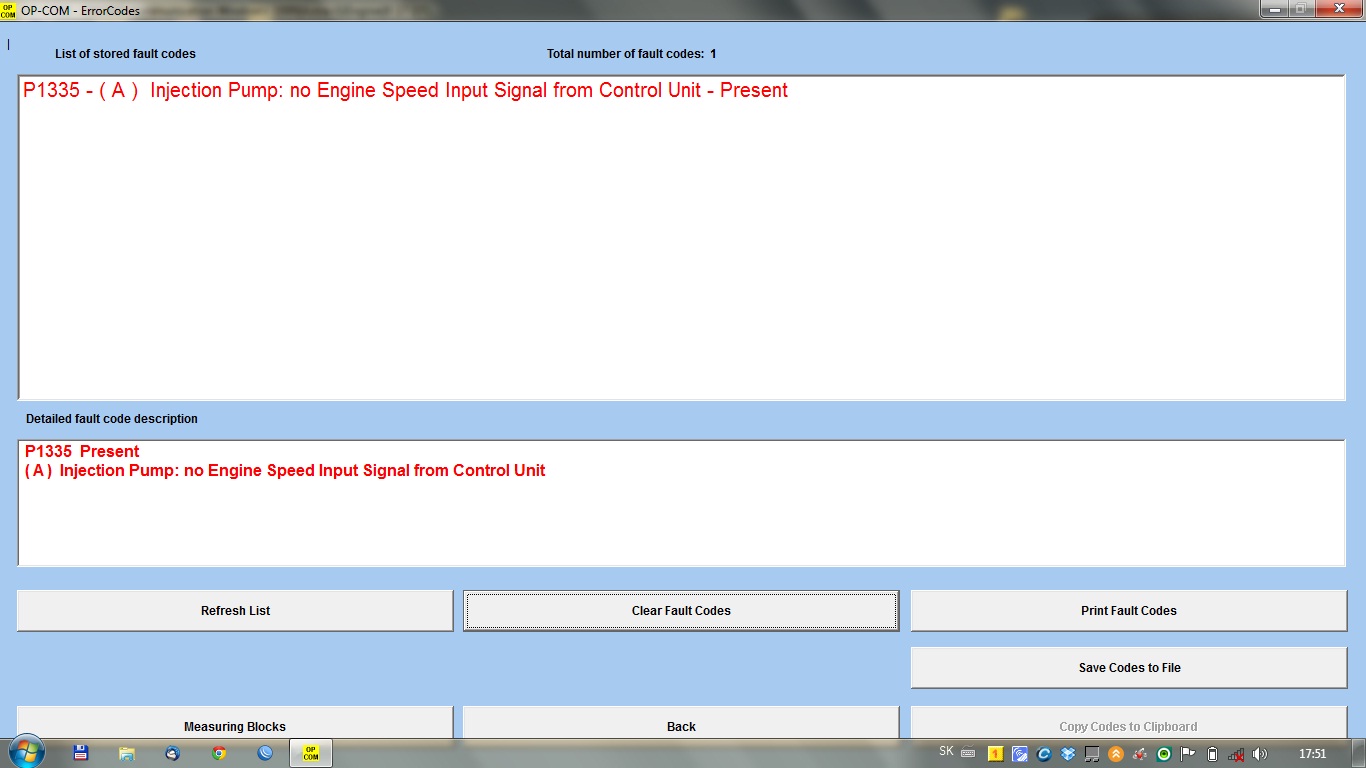Click the network signal tray icon
1366x768 pixels.
pyautogui.click(x=1236, y=754)
